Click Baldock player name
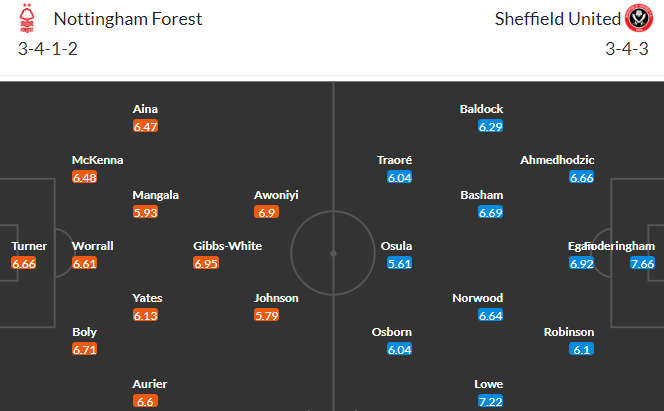Viewport: 664px width, 411px height. tap(481, 109)
